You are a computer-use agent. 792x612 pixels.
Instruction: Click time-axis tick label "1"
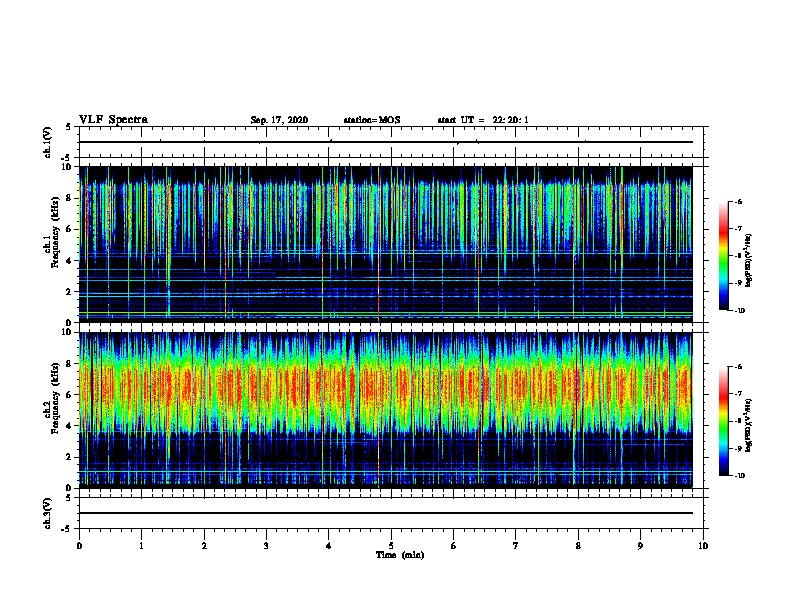pos(141,545)
